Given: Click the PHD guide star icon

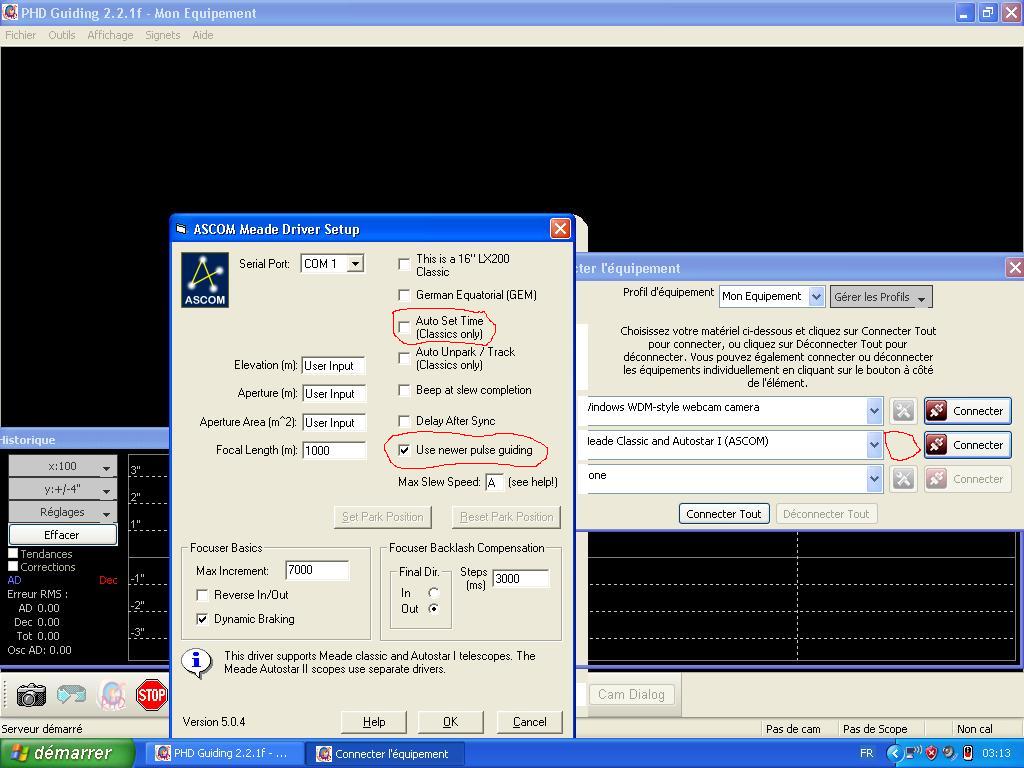Looking at the screenshot, I should coord(110,695).
